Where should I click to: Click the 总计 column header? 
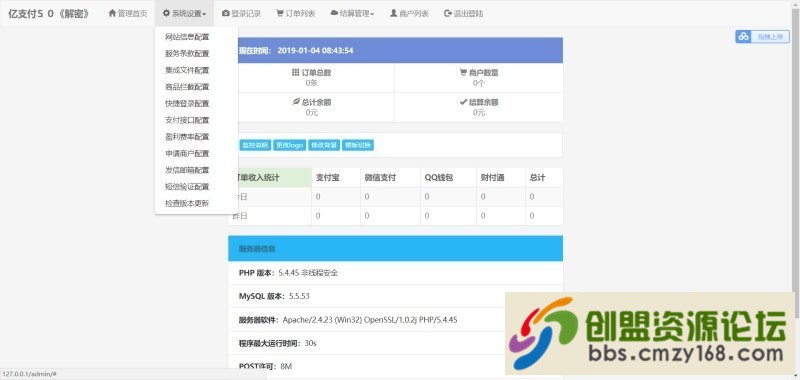point(537,178)
